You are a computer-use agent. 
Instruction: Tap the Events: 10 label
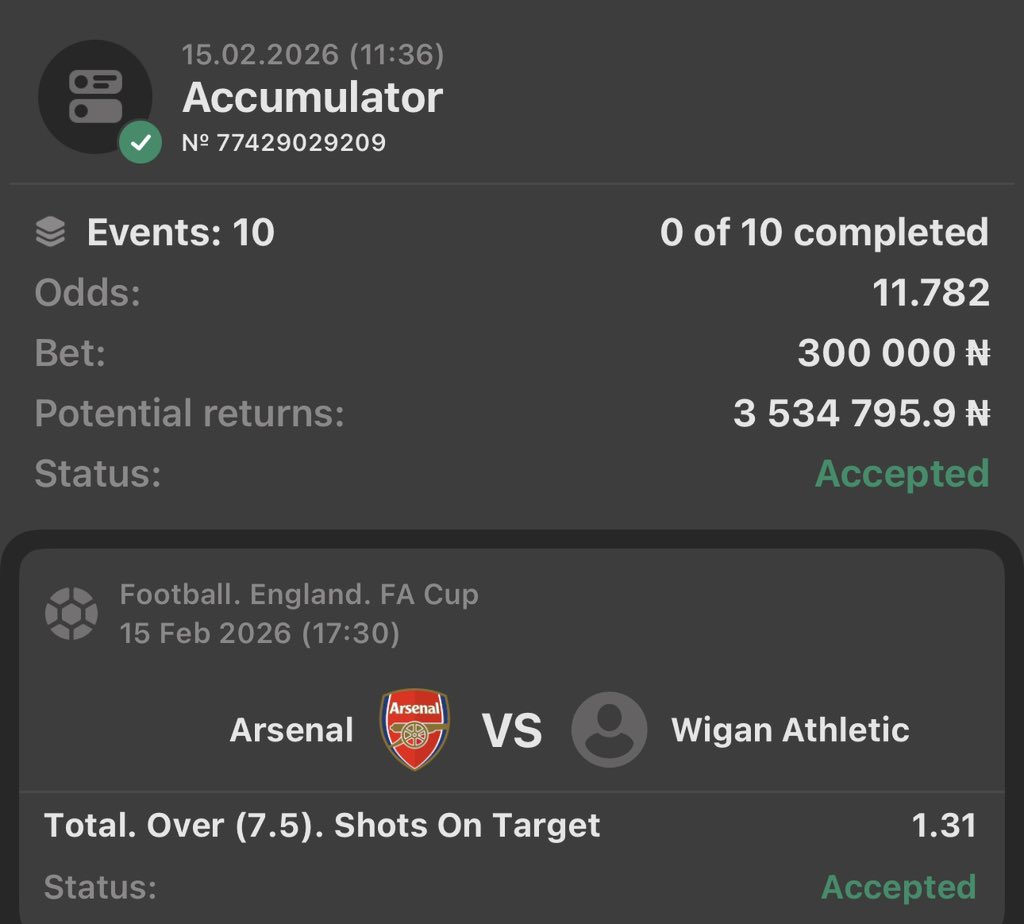(180, 233)
